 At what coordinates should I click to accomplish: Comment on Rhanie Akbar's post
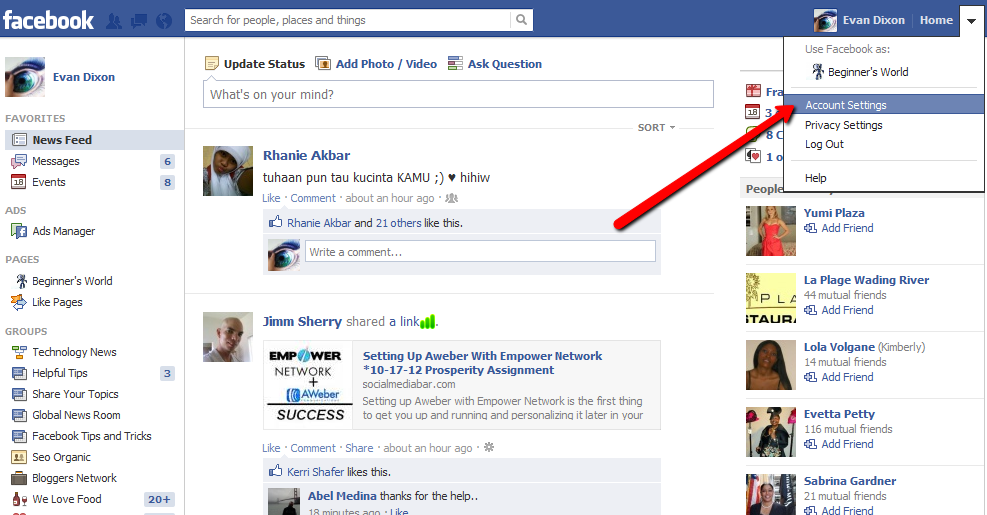point(313,198)
